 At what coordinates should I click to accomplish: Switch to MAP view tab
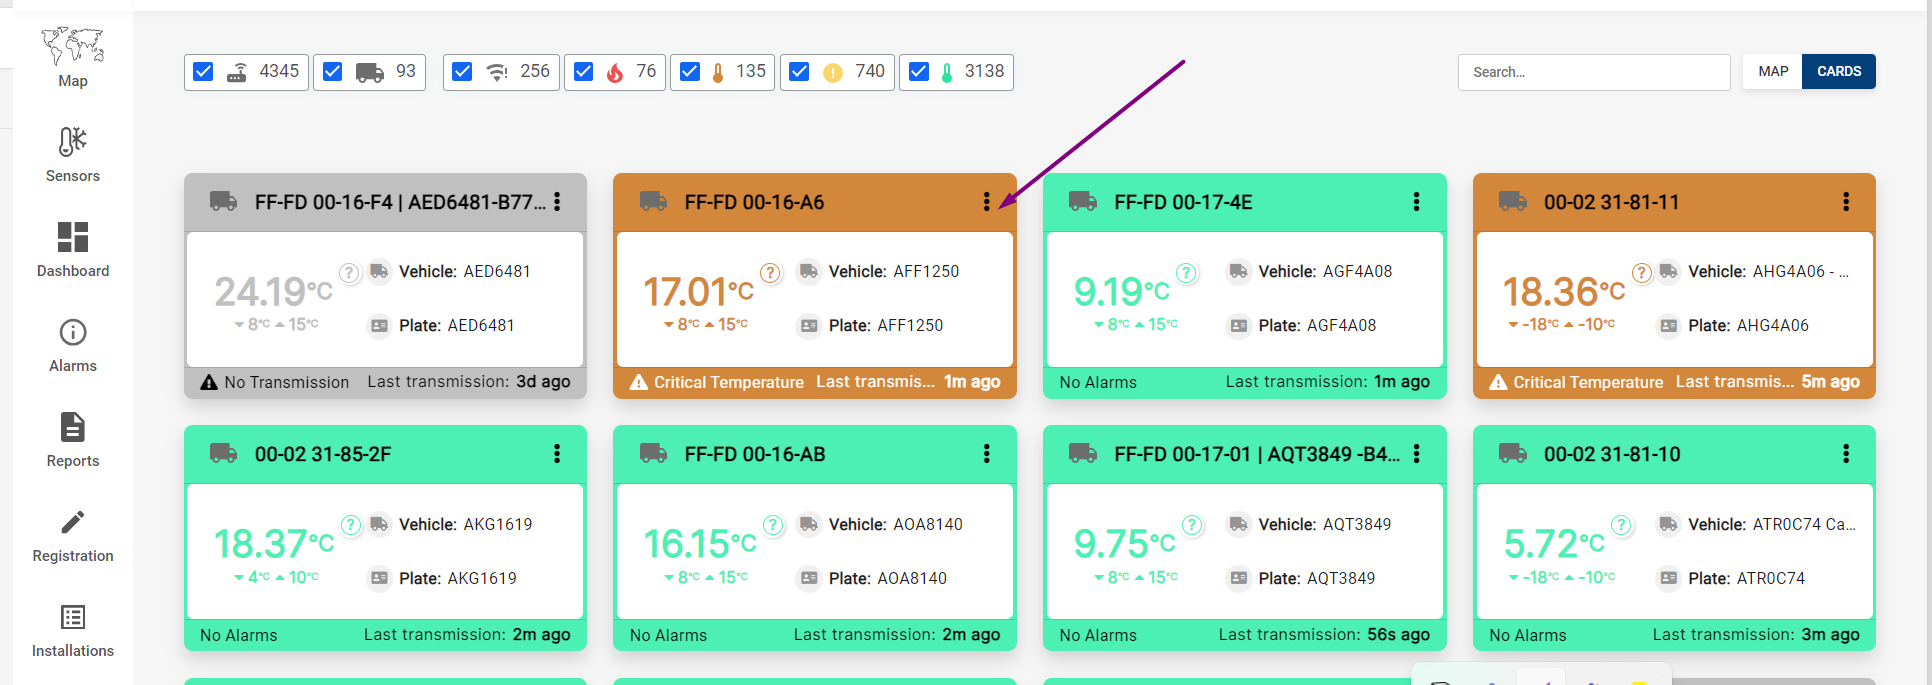click(x=1772, y=72)
